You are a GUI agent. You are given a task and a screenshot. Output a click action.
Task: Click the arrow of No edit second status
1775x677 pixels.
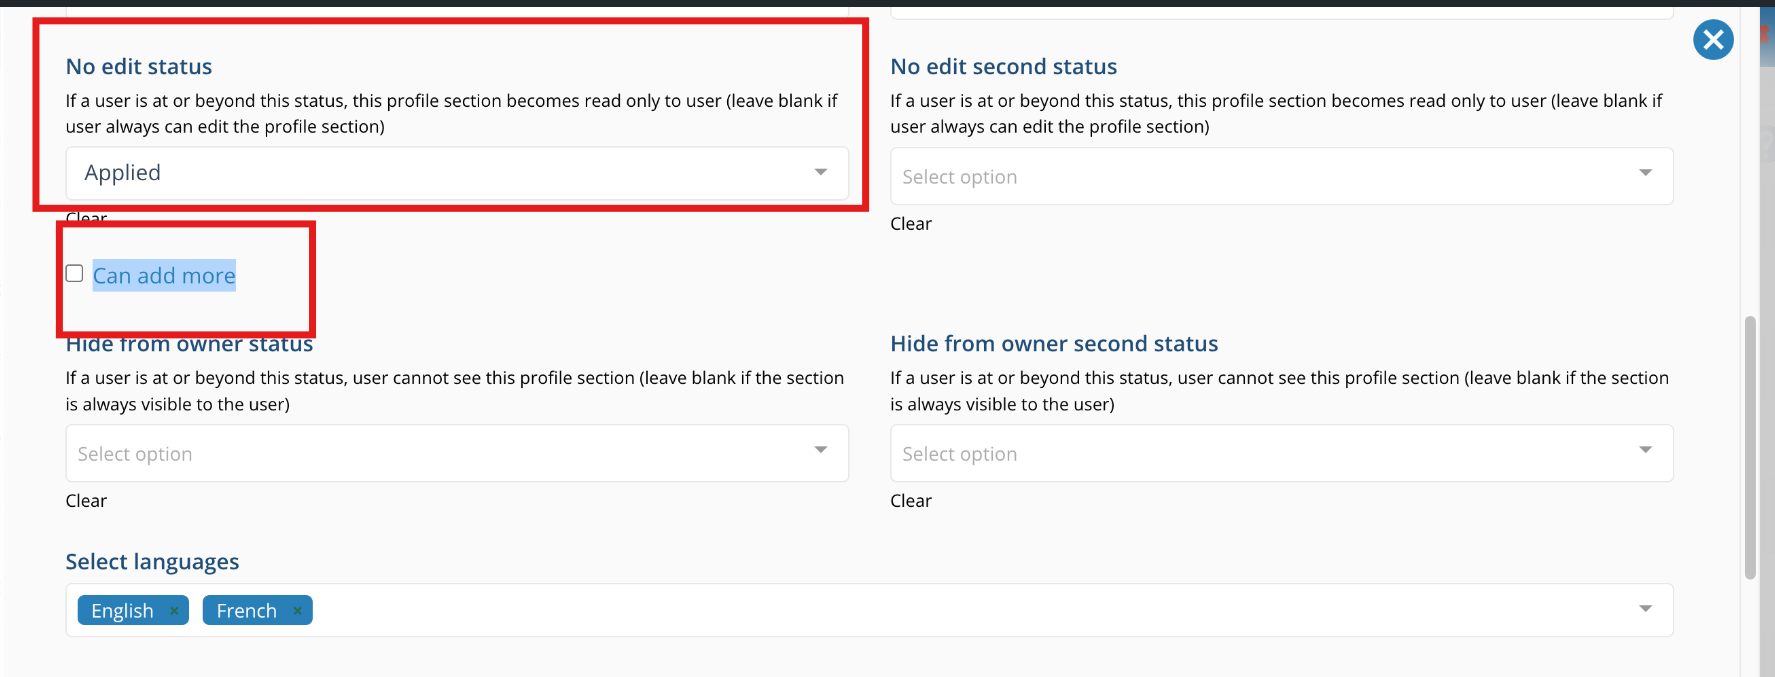tap(1645, 173)
